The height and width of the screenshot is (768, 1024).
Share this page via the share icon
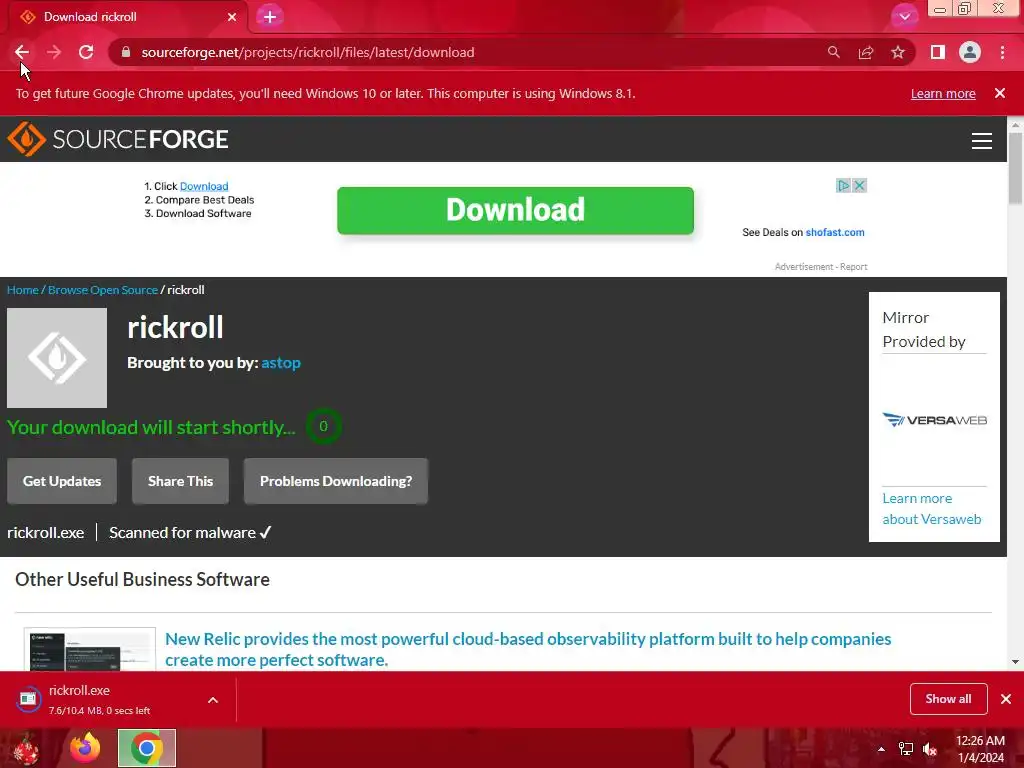(866, 52)
